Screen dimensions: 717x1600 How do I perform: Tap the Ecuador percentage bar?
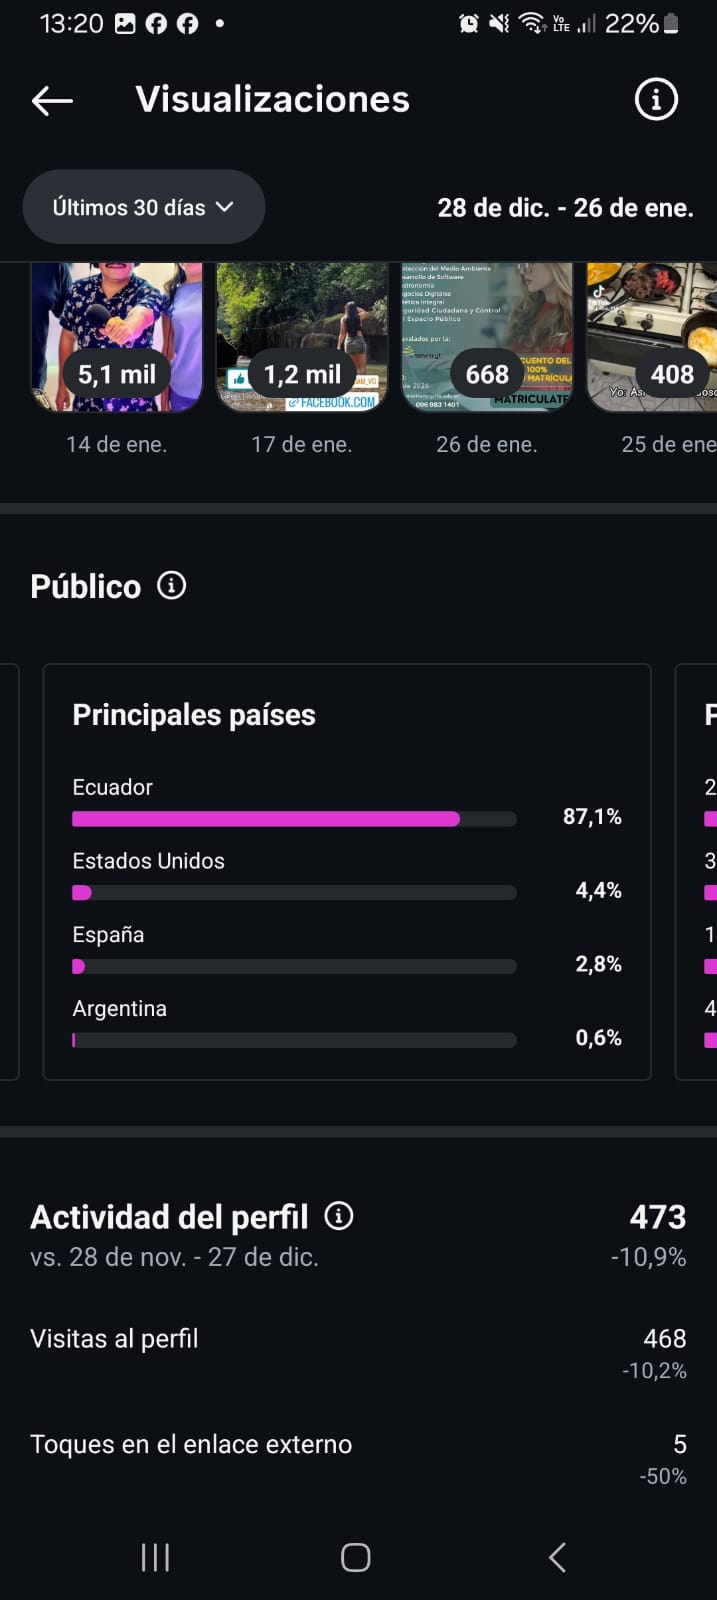pos(294,818)
